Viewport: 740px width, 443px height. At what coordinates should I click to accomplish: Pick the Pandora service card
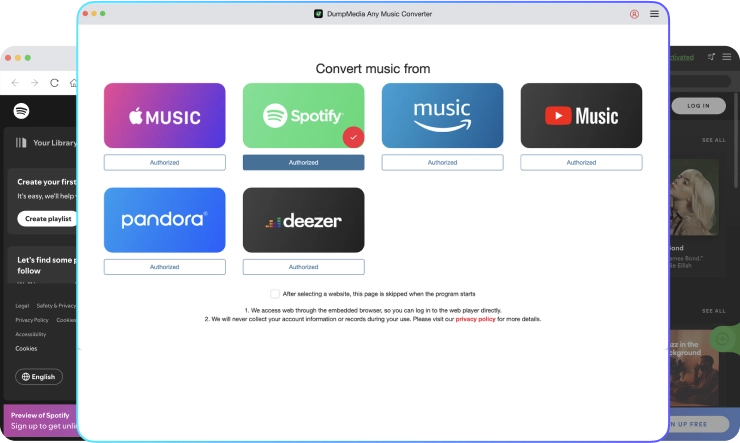tap(165, 220)
